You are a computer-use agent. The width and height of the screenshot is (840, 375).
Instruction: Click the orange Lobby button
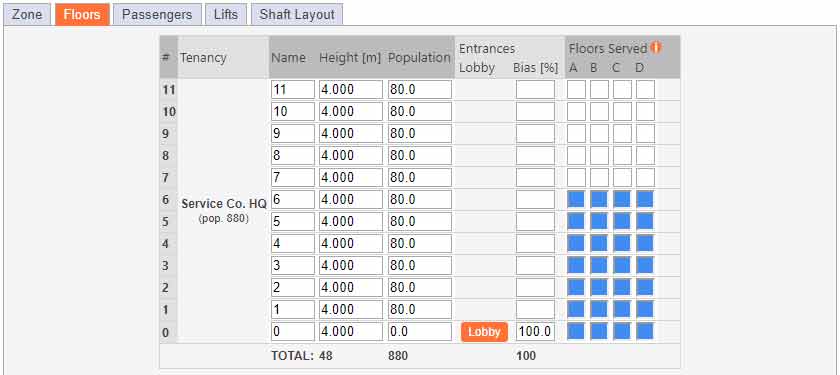484,332
